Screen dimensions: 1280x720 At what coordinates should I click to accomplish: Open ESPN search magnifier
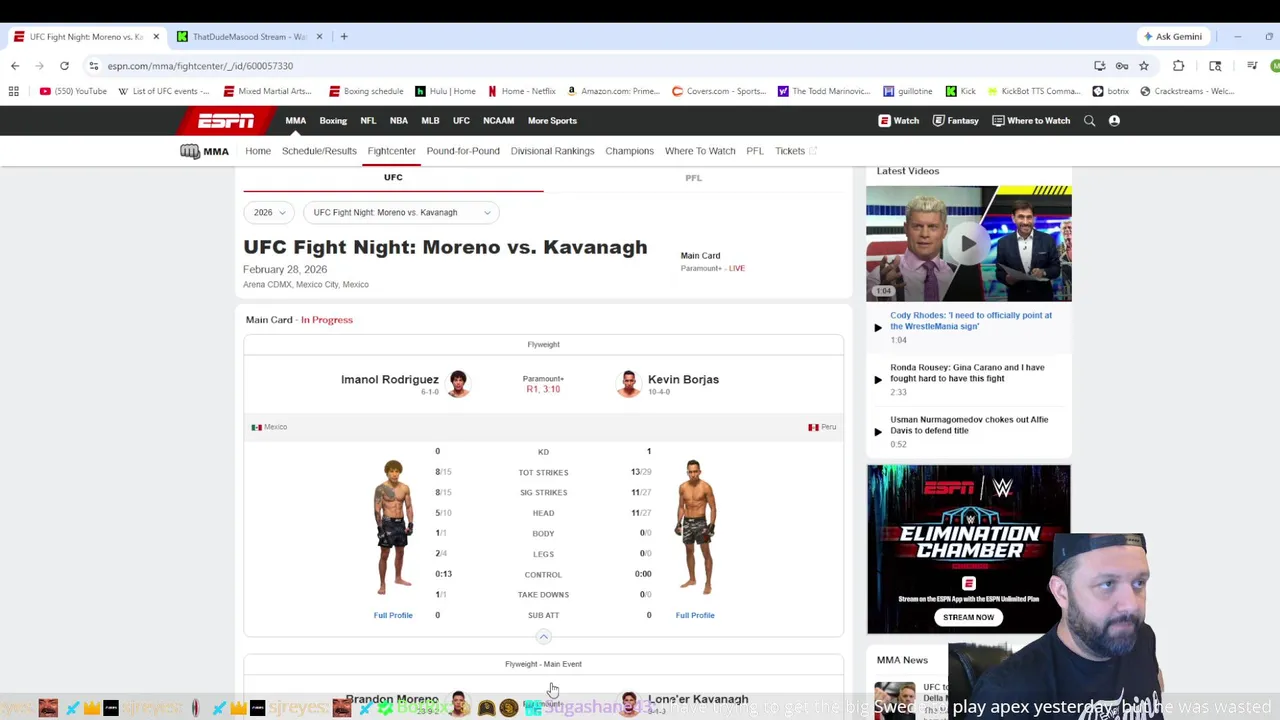click(x=1089, y=121)
